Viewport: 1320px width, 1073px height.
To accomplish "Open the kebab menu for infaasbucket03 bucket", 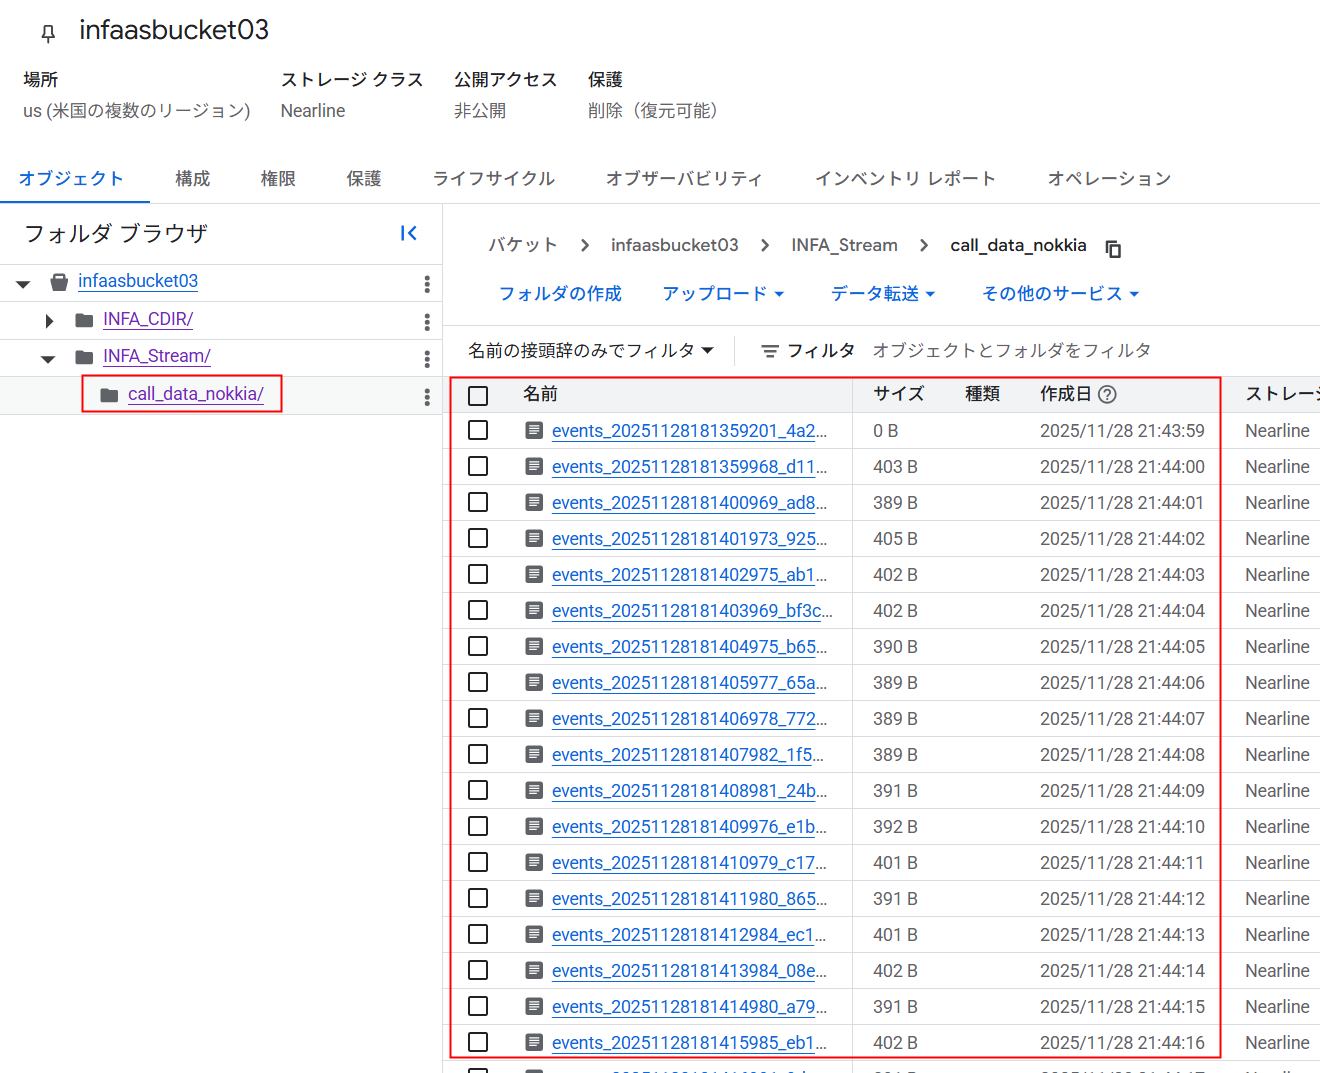I will point(427,282).
